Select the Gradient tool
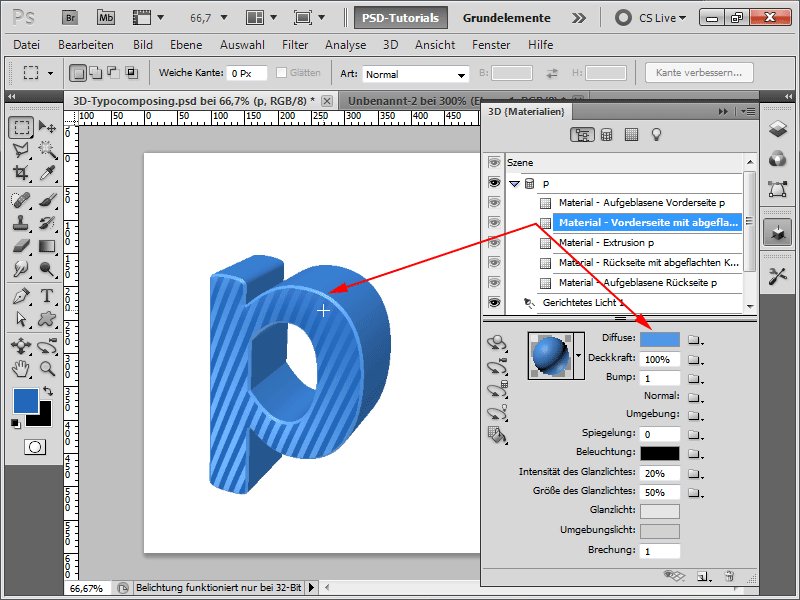Screen dimensions: 800x600 point(47,246)
